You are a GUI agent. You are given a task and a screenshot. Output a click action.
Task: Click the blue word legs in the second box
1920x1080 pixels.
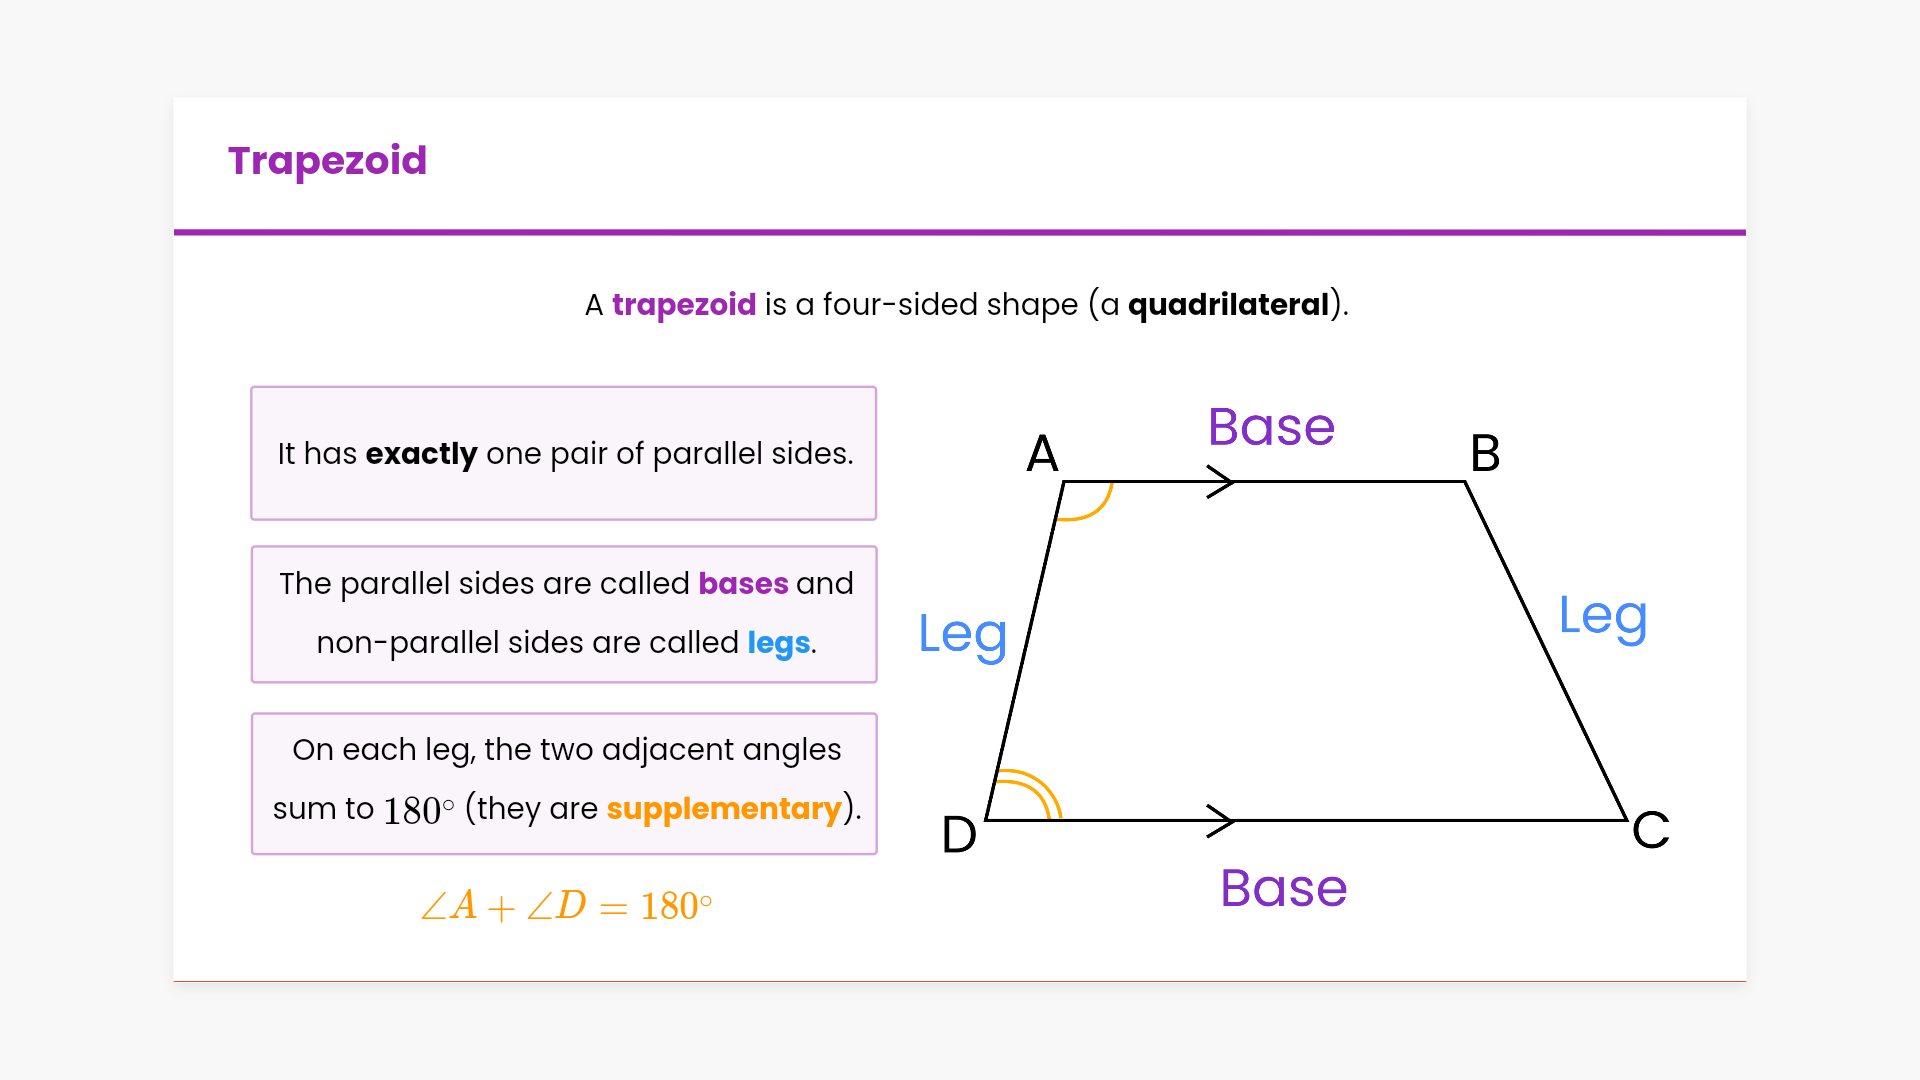[778, 642]
